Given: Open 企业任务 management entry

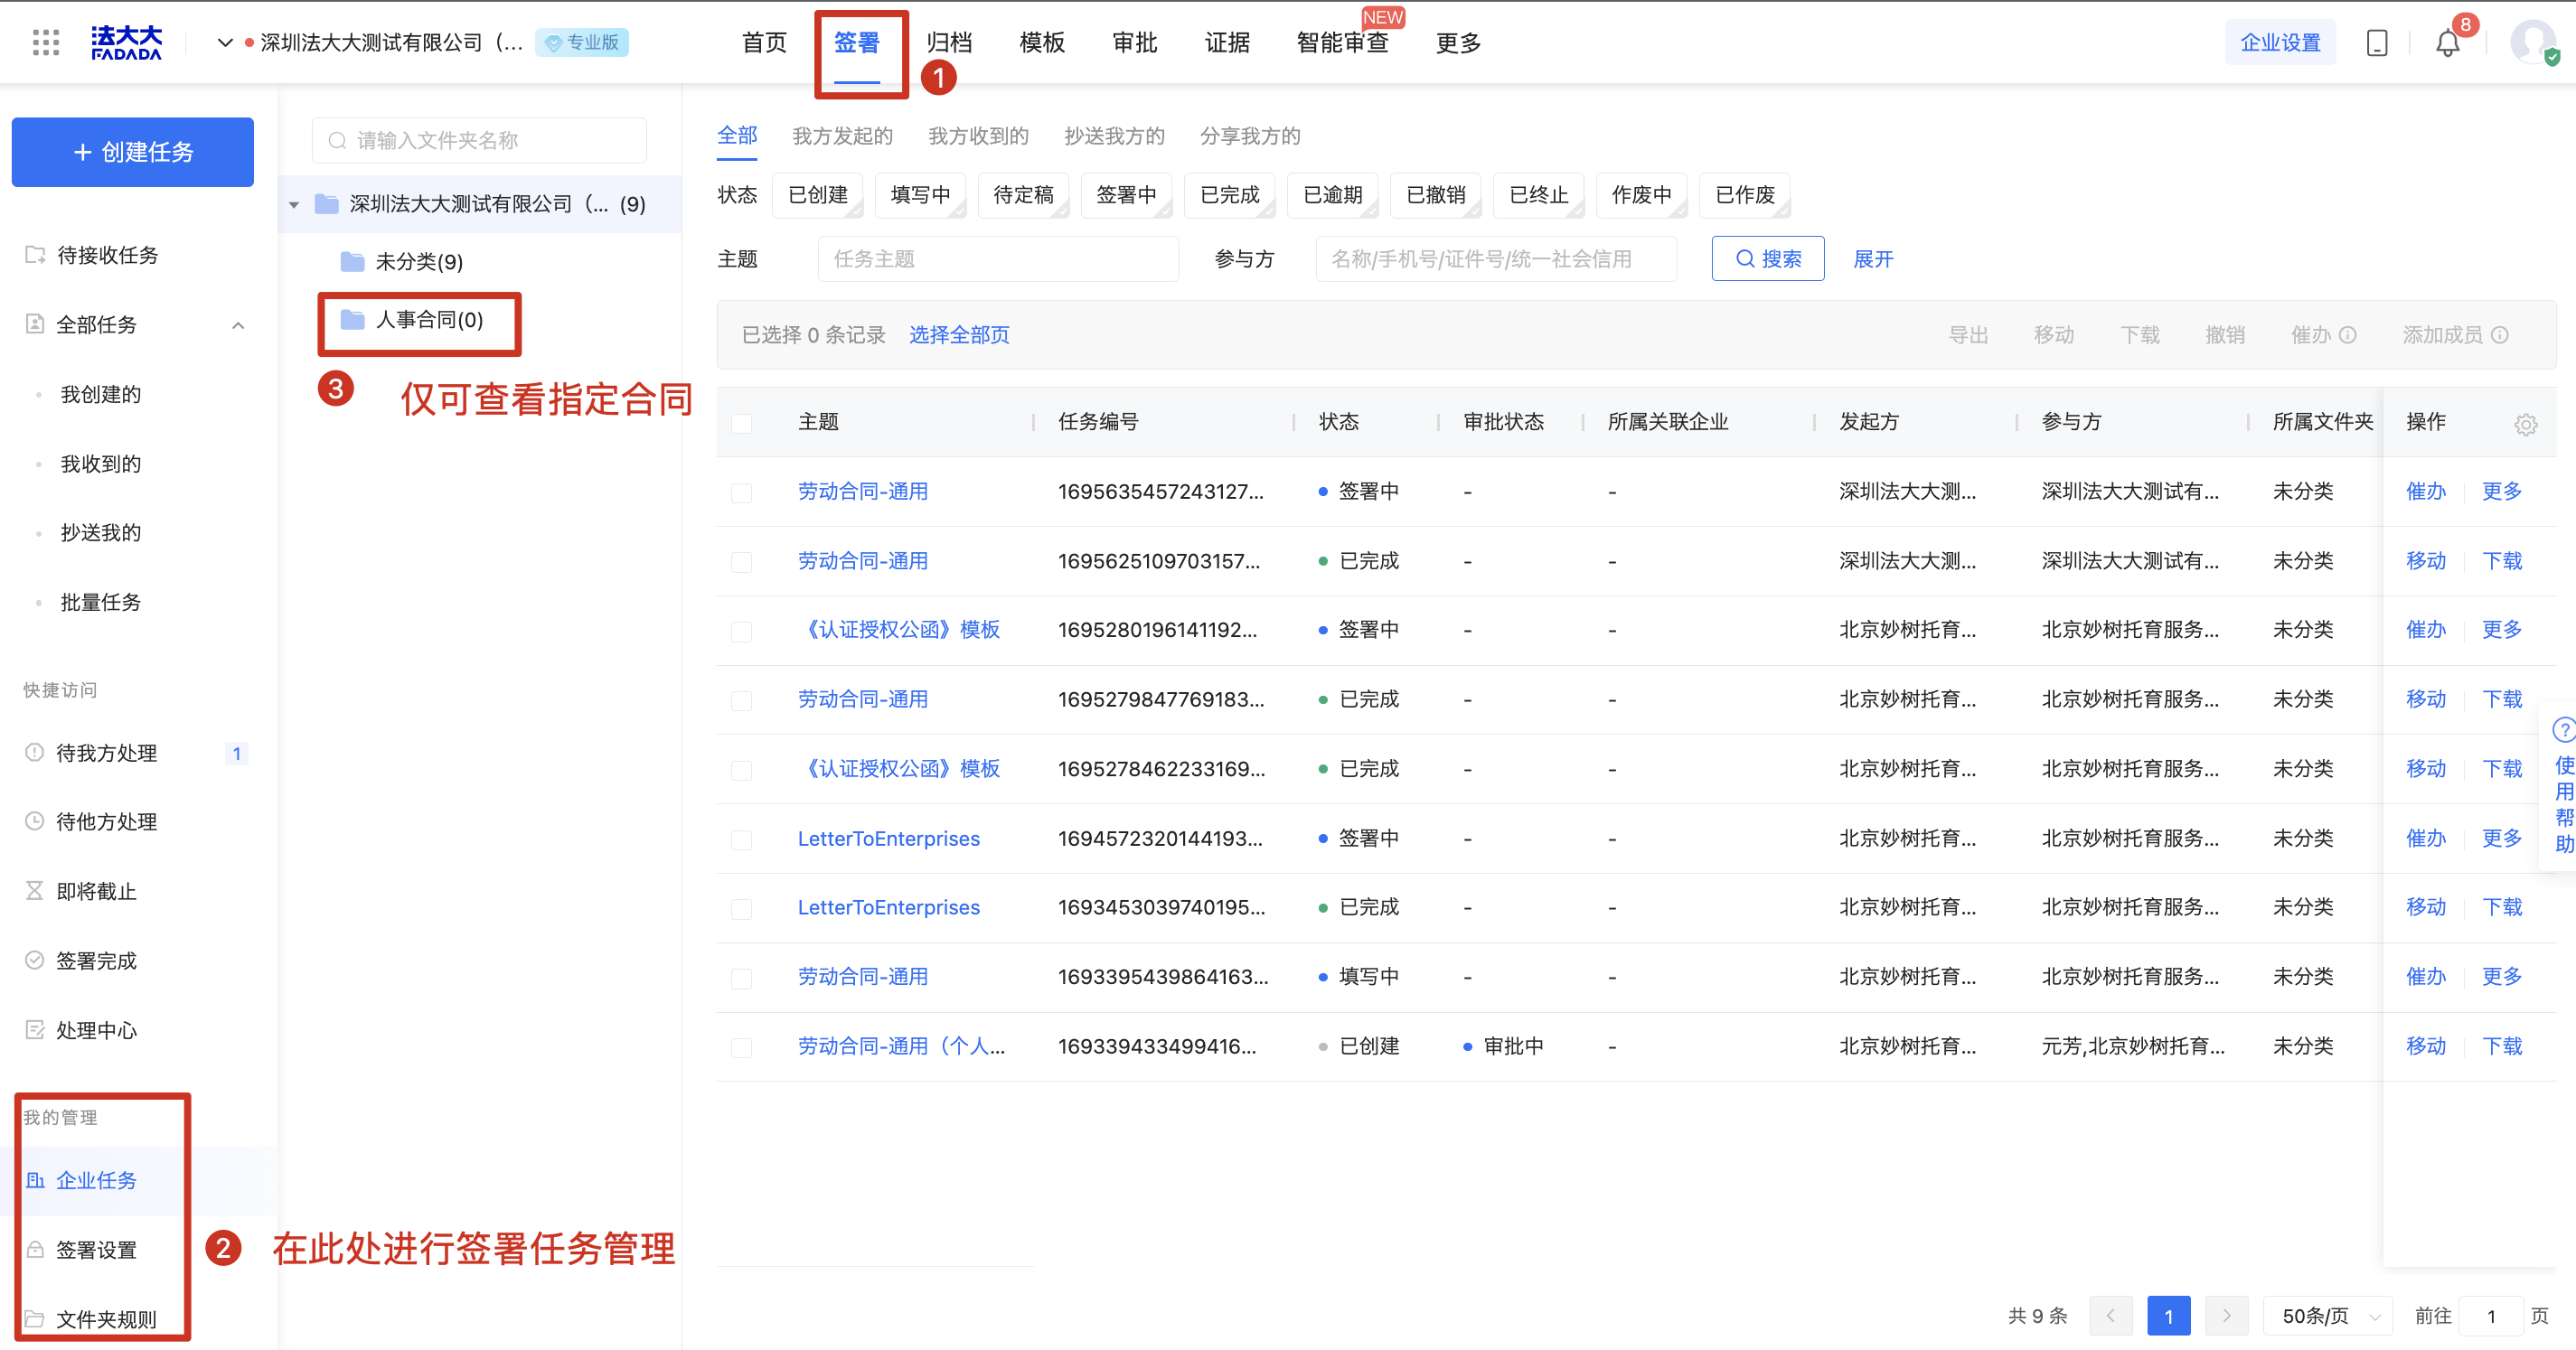Looking at the screenshot, I should (x=96, y=1180).
